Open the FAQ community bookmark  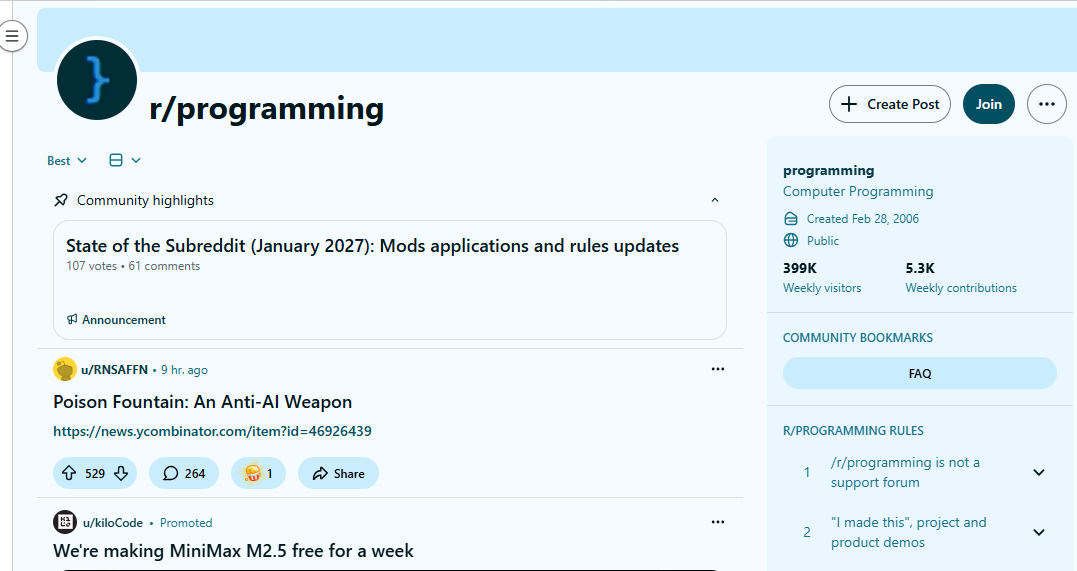click(919, 373)
